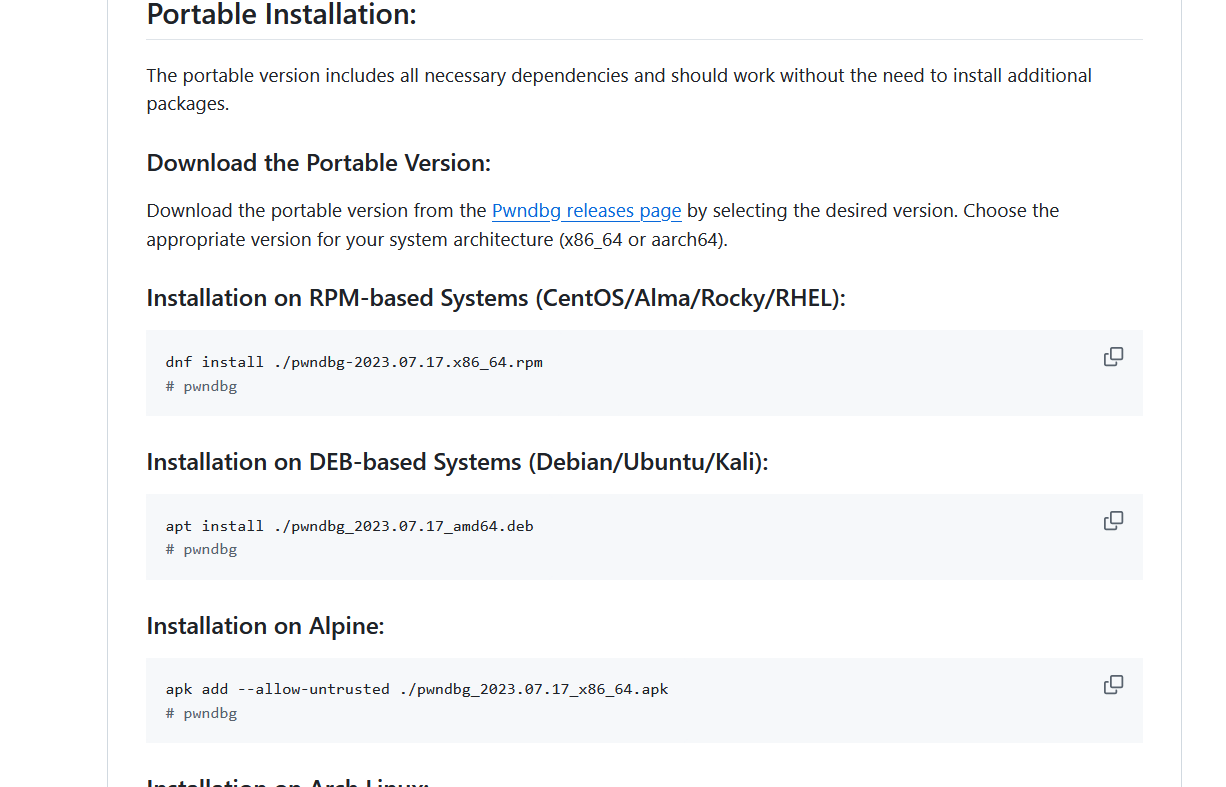Click the Download the Portable Version heading
1226x787 pixels.
[x=318, y=163]
